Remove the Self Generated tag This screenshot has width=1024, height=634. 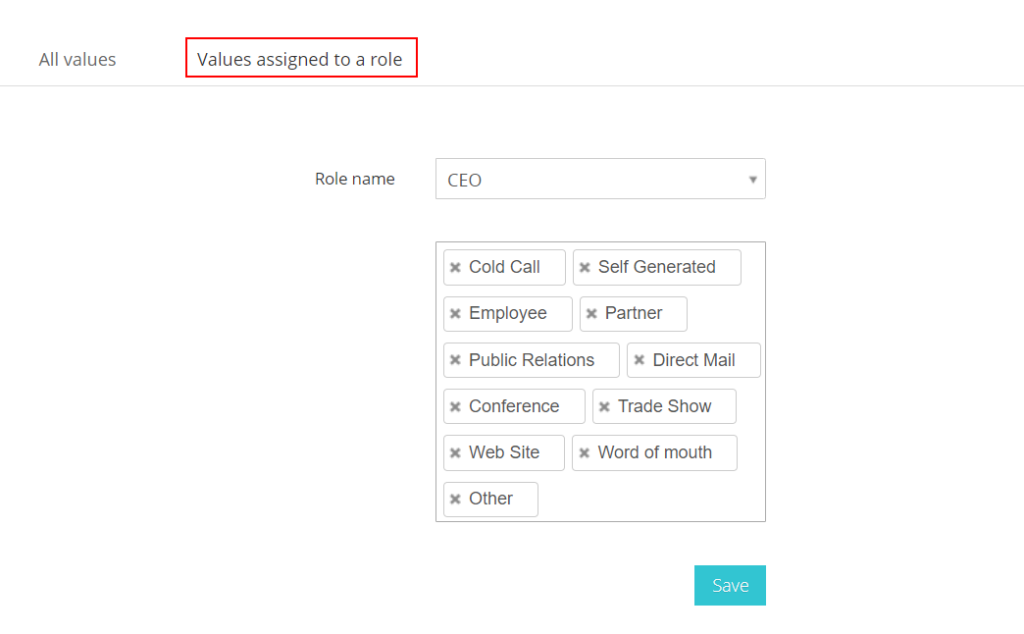click(x=584, y=267)
